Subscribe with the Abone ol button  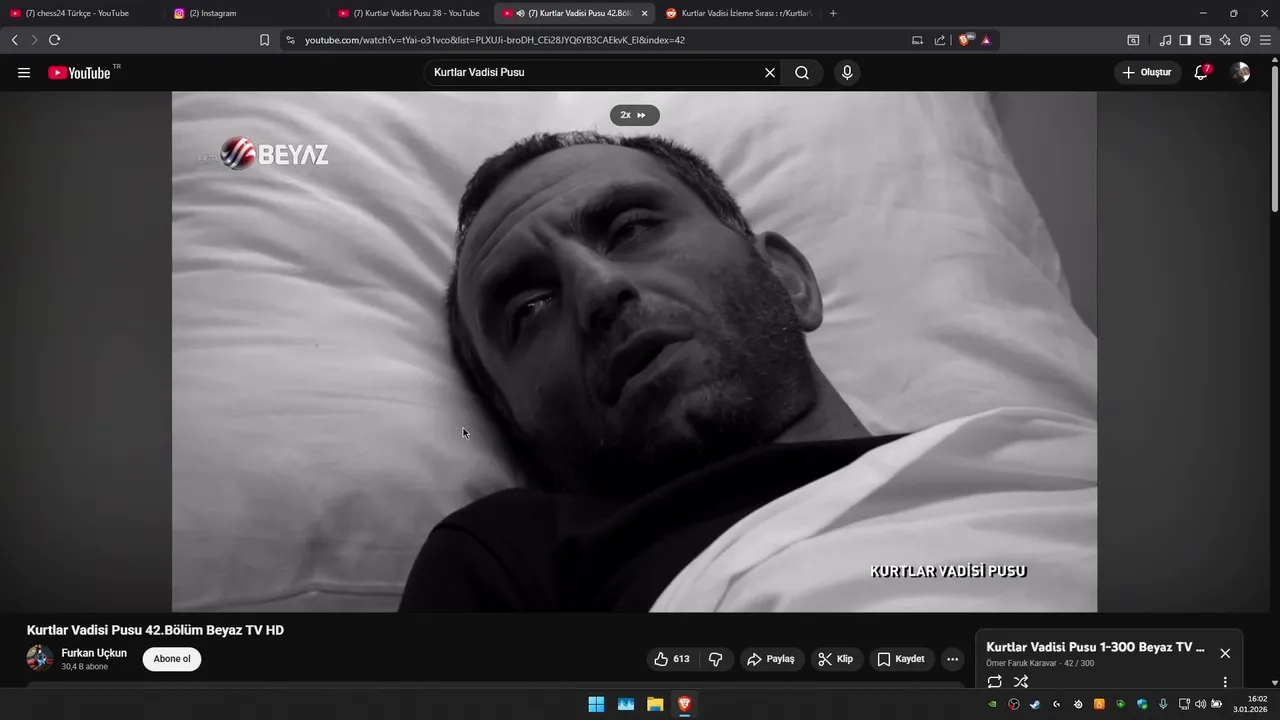click(x=172, y=659)
